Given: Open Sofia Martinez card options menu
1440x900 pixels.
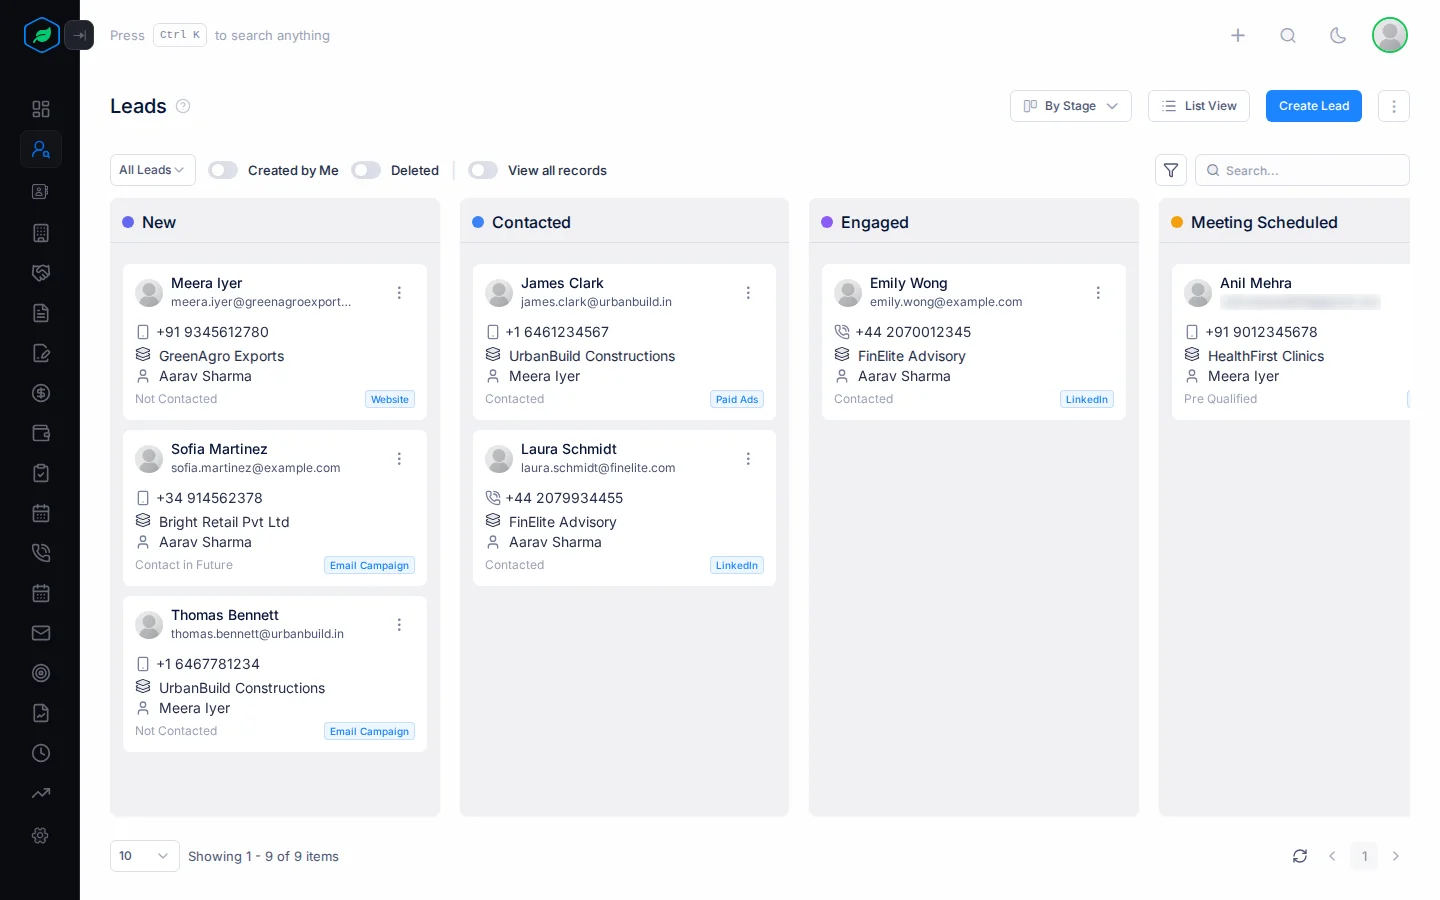Looking at the screenshot, I should (399, 459).
